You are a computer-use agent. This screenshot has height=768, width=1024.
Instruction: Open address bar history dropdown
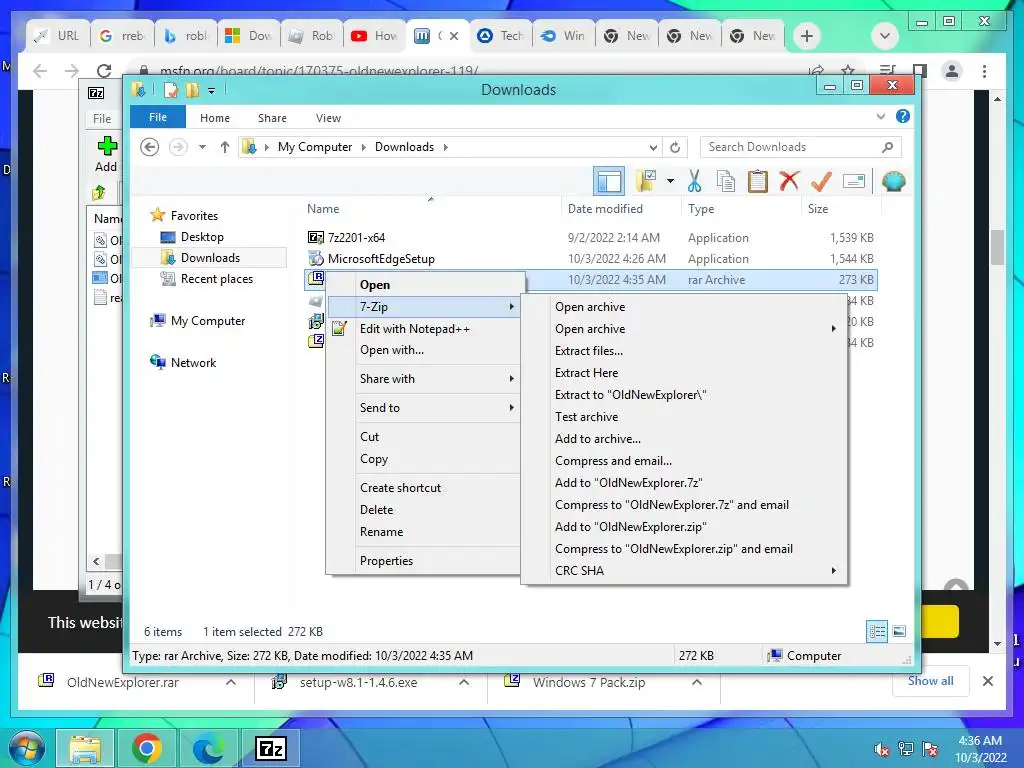point(653,148)
